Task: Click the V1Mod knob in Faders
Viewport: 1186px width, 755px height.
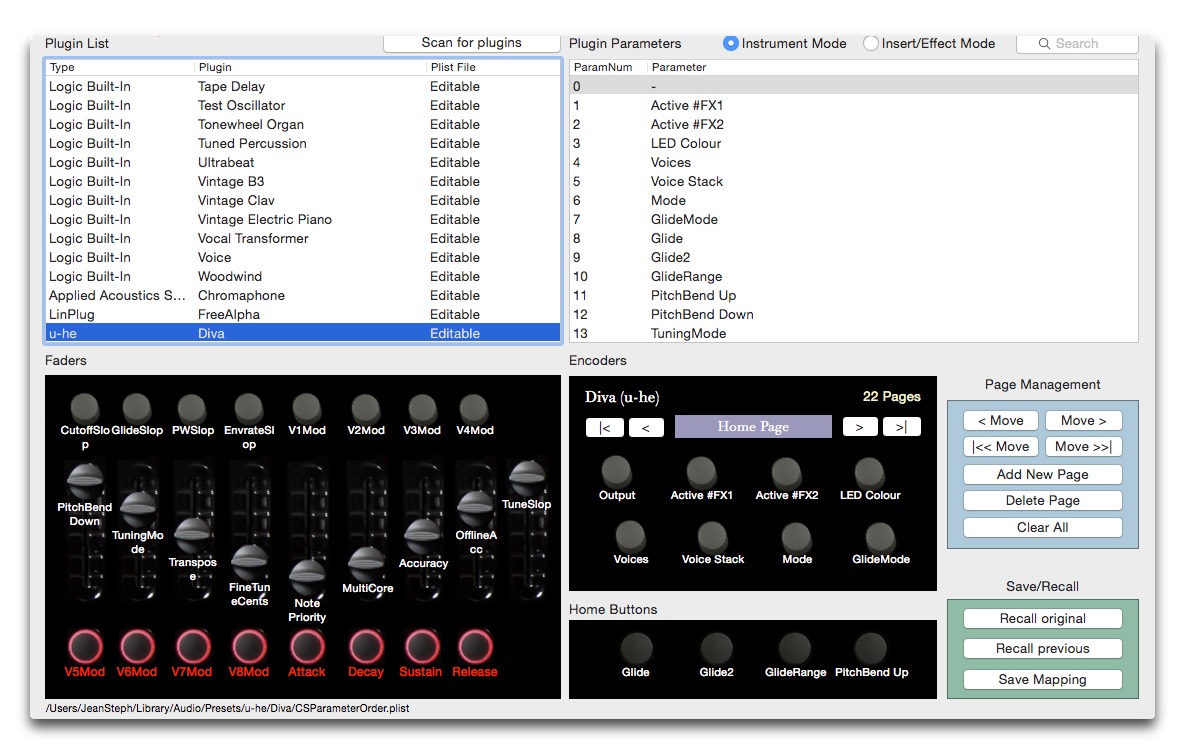Action: tap(307, 407)
